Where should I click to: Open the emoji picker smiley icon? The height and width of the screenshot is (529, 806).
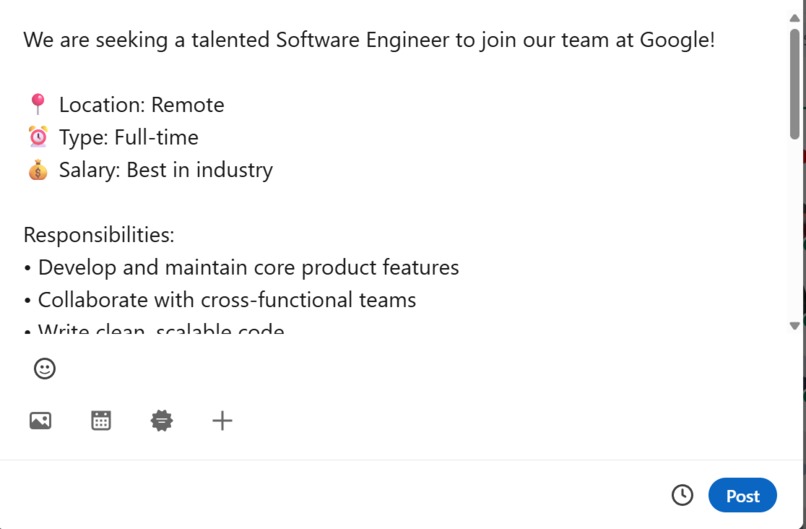pos(45,369)
